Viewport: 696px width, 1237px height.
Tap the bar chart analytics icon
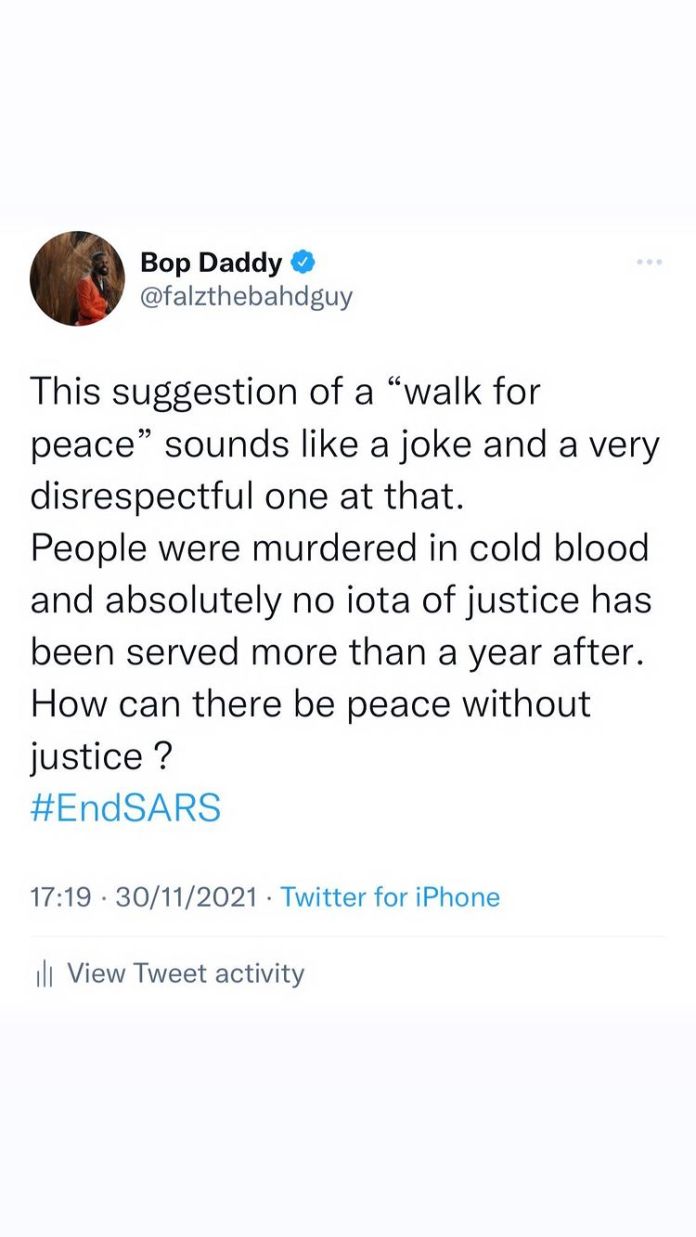pos(43,974)
